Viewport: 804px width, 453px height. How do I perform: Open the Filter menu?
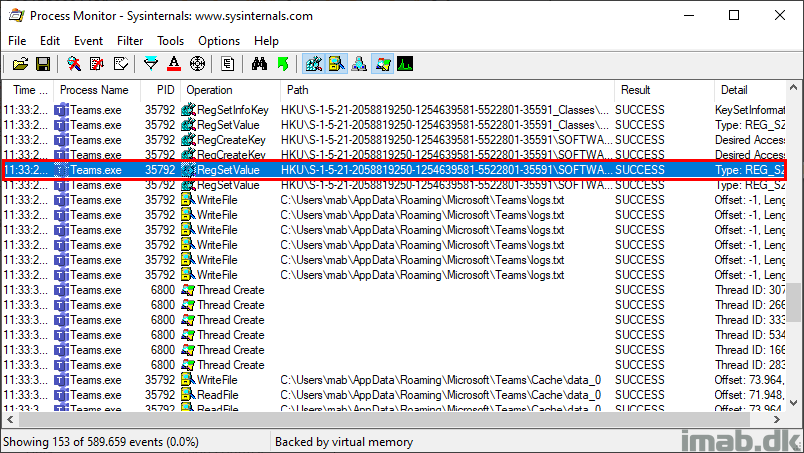[x=130, y=41]
